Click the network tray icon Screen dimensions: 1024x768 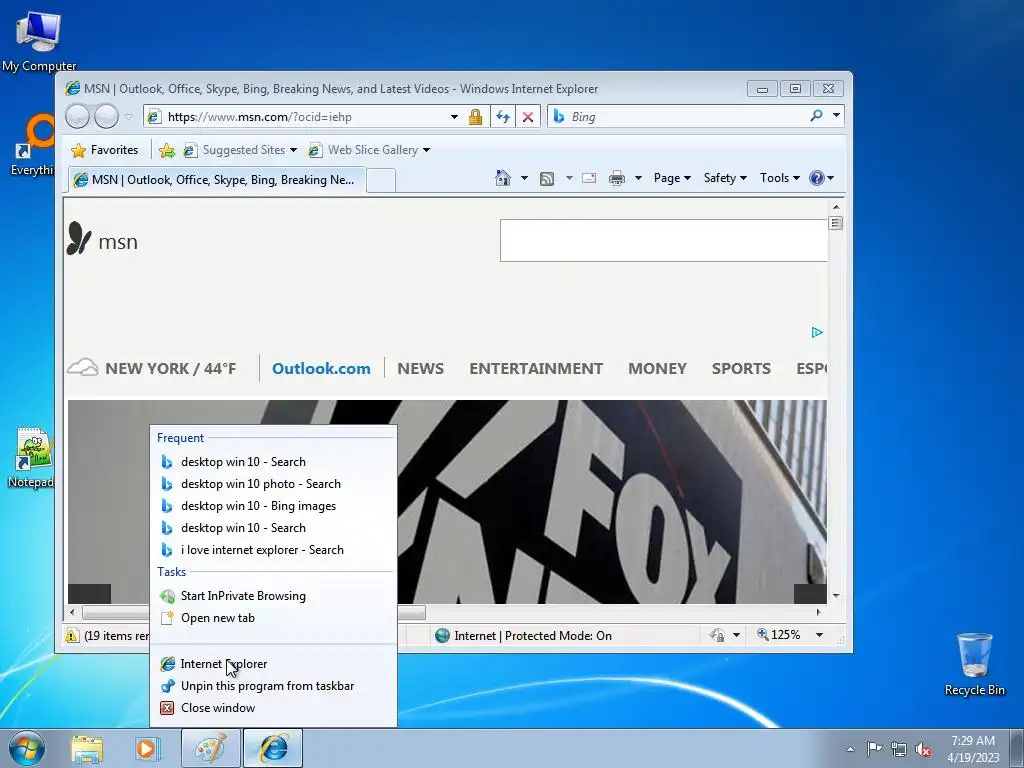899,749
